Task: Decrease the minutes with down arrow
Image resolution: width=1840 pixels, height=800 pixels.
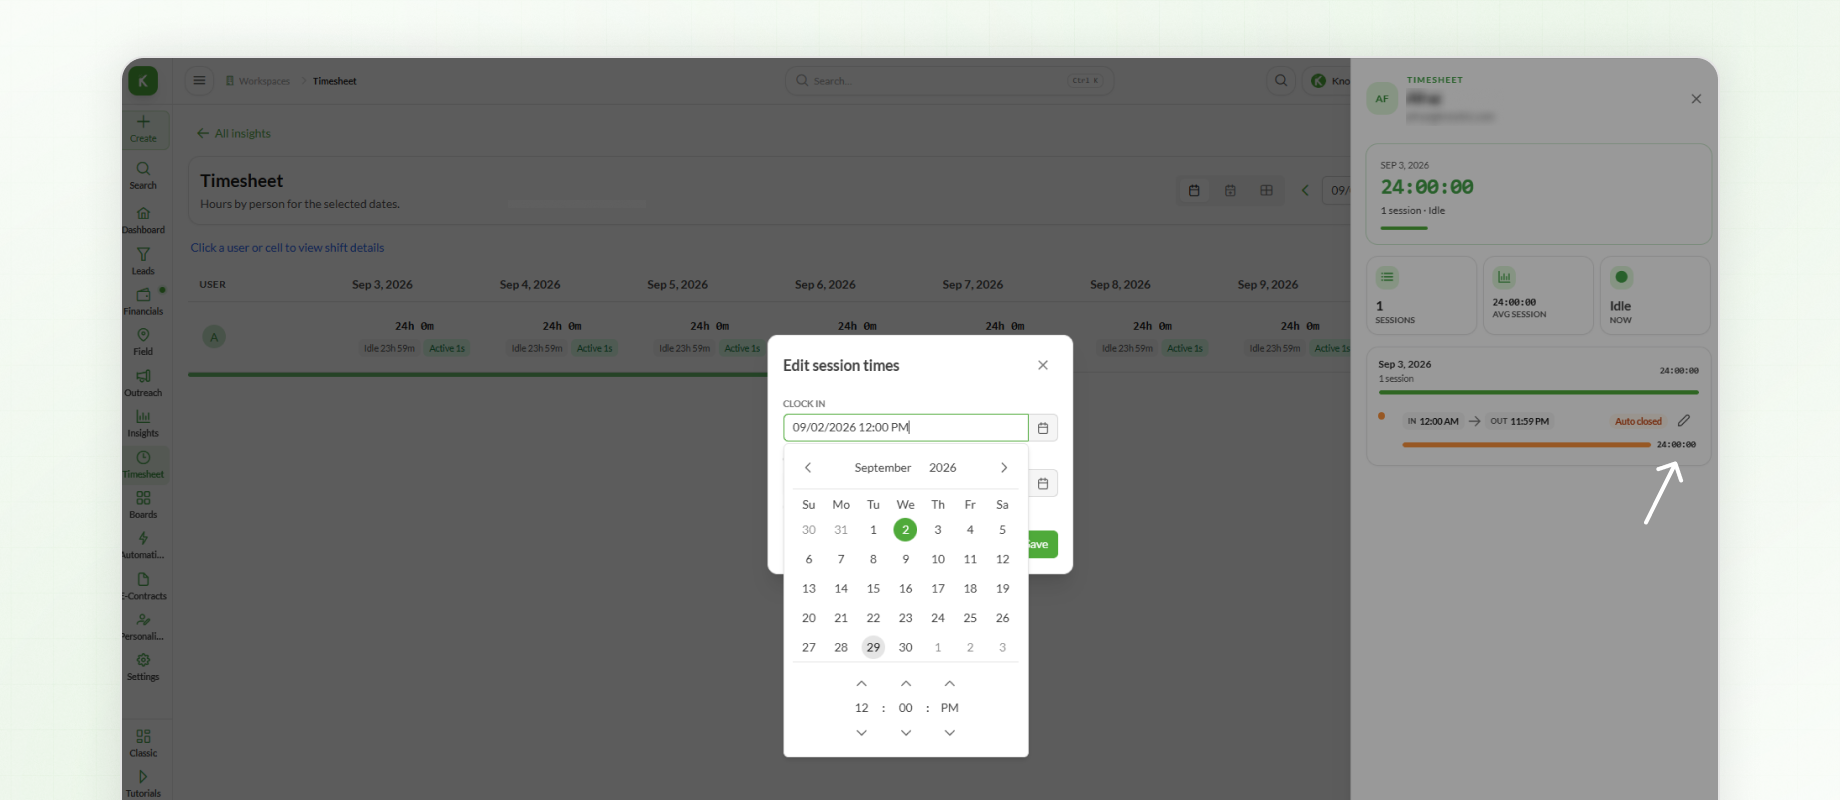Action: coord(906,733)
